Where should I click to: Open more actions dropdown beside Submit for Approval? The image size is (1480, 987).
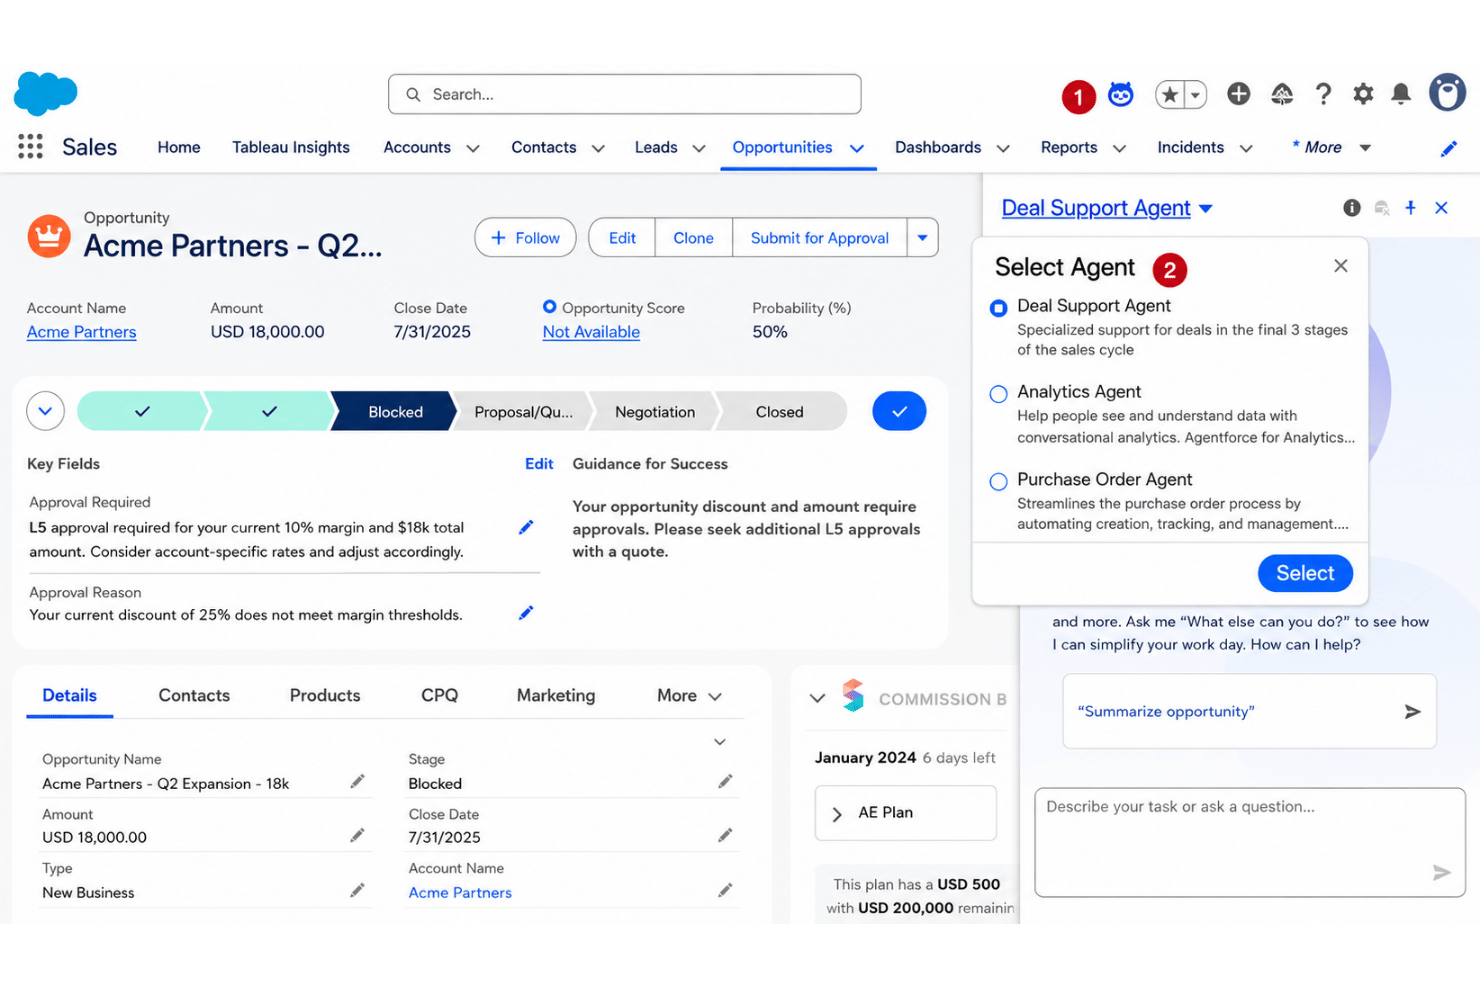click(922, 238)
